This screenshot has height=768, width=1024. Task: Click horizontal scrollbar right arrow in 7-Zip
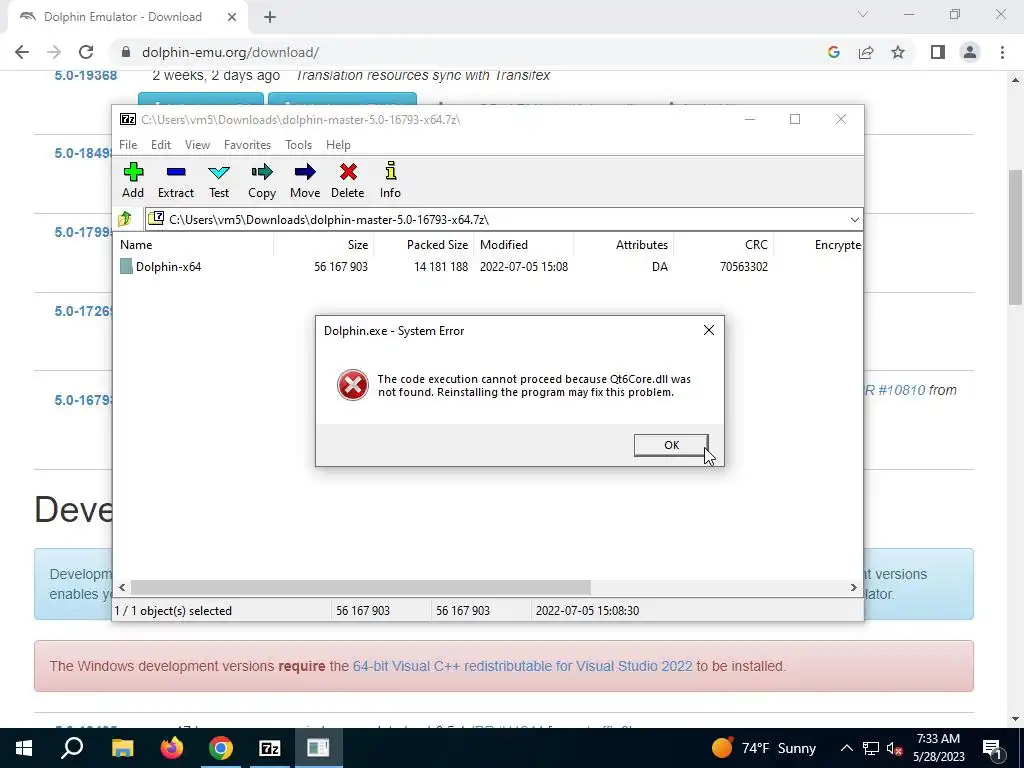pyautogui.click(x=853, y=588)
